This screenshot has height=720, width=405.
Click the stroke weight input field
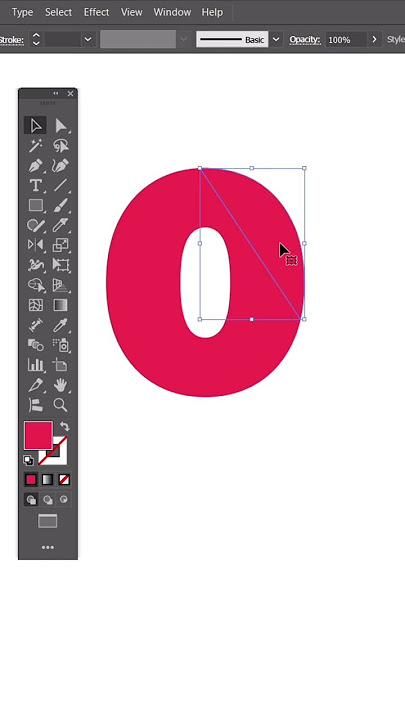[63, 39]
